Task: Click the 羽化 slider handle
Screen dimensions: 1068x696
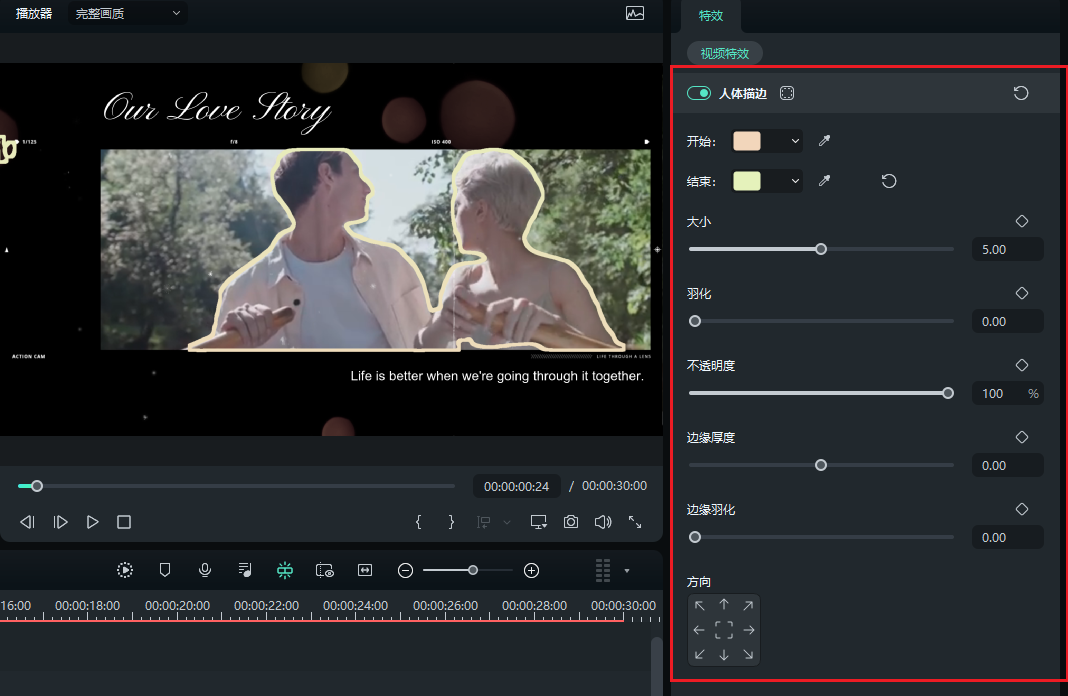Action: click(x=695, y=321)
